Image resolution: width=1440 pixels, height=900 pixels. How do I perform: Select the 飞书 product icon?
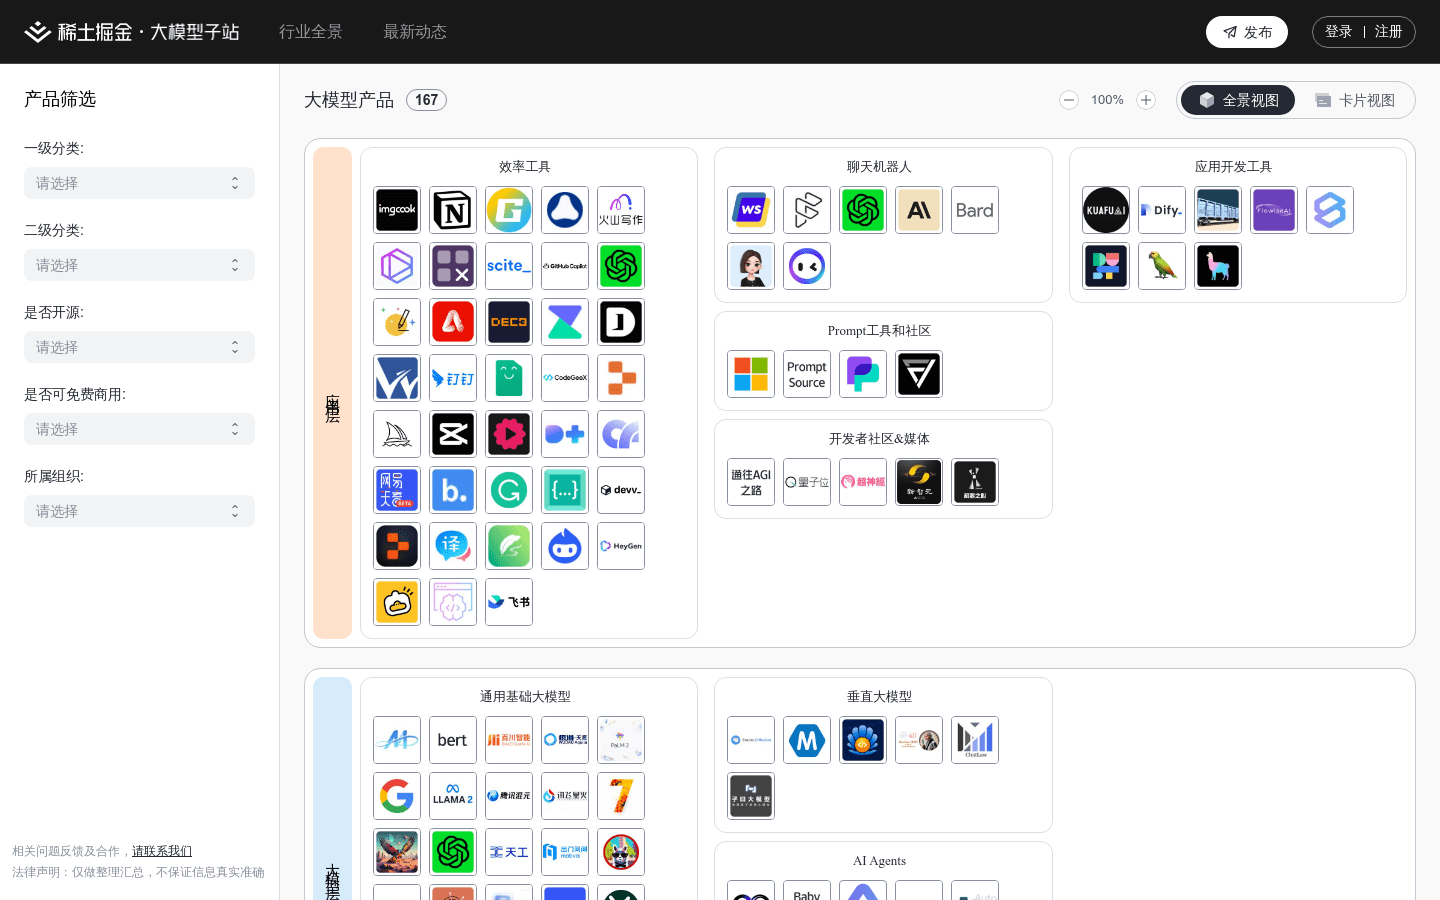point(509,602)
